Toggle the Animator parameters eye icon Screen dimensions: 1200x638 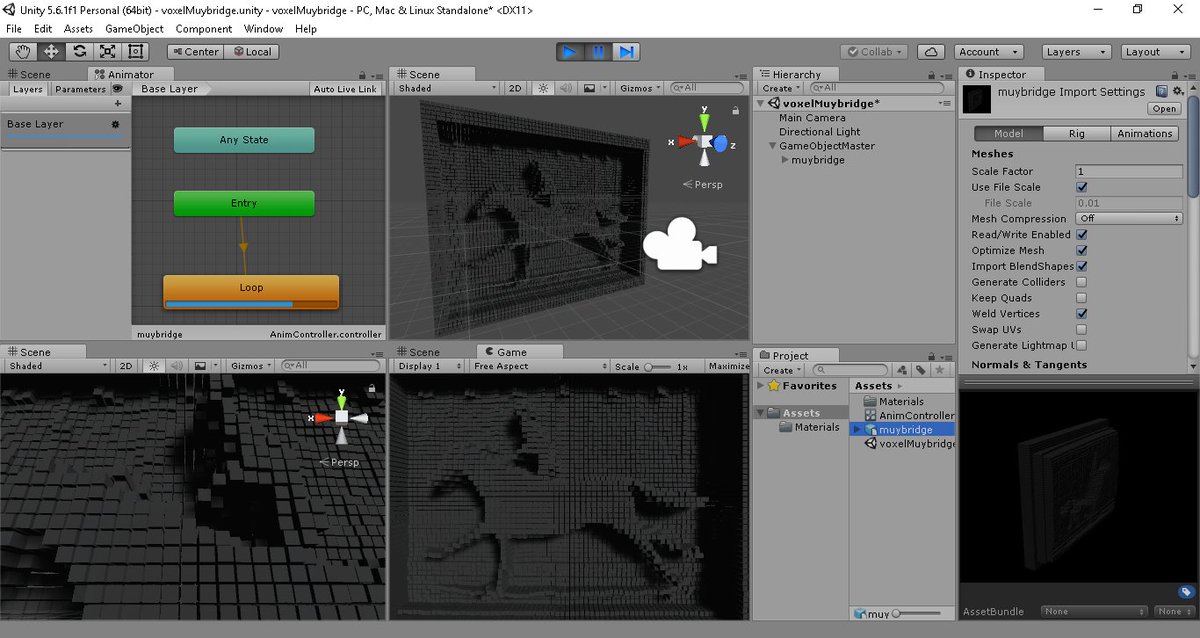117,89
